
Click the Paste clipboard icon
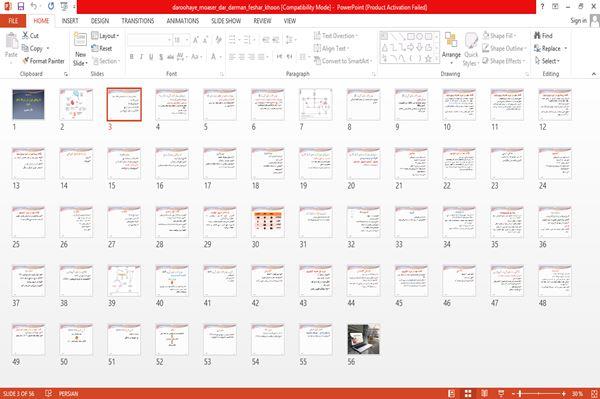[x=11, y=41]
